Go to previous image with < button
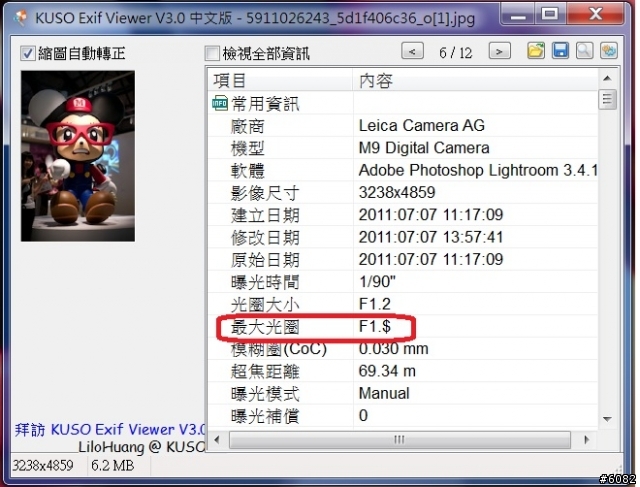The image size is (640, 487). [412, 51]
